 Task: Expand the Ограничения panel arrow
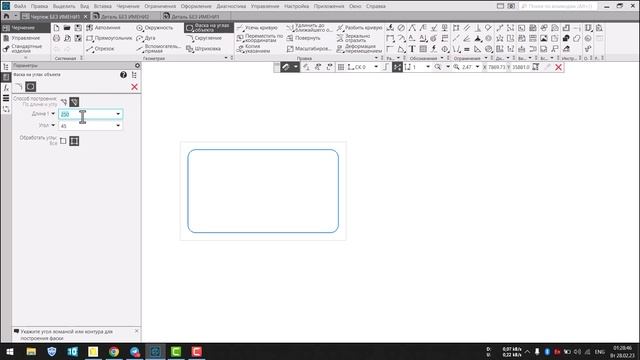point(486,58)
